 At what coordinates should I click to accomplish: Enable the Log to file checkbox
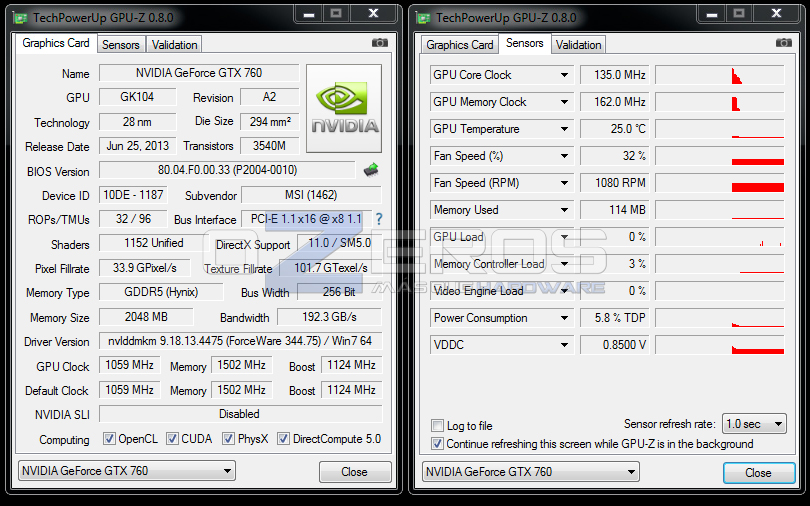pos(438,426)
